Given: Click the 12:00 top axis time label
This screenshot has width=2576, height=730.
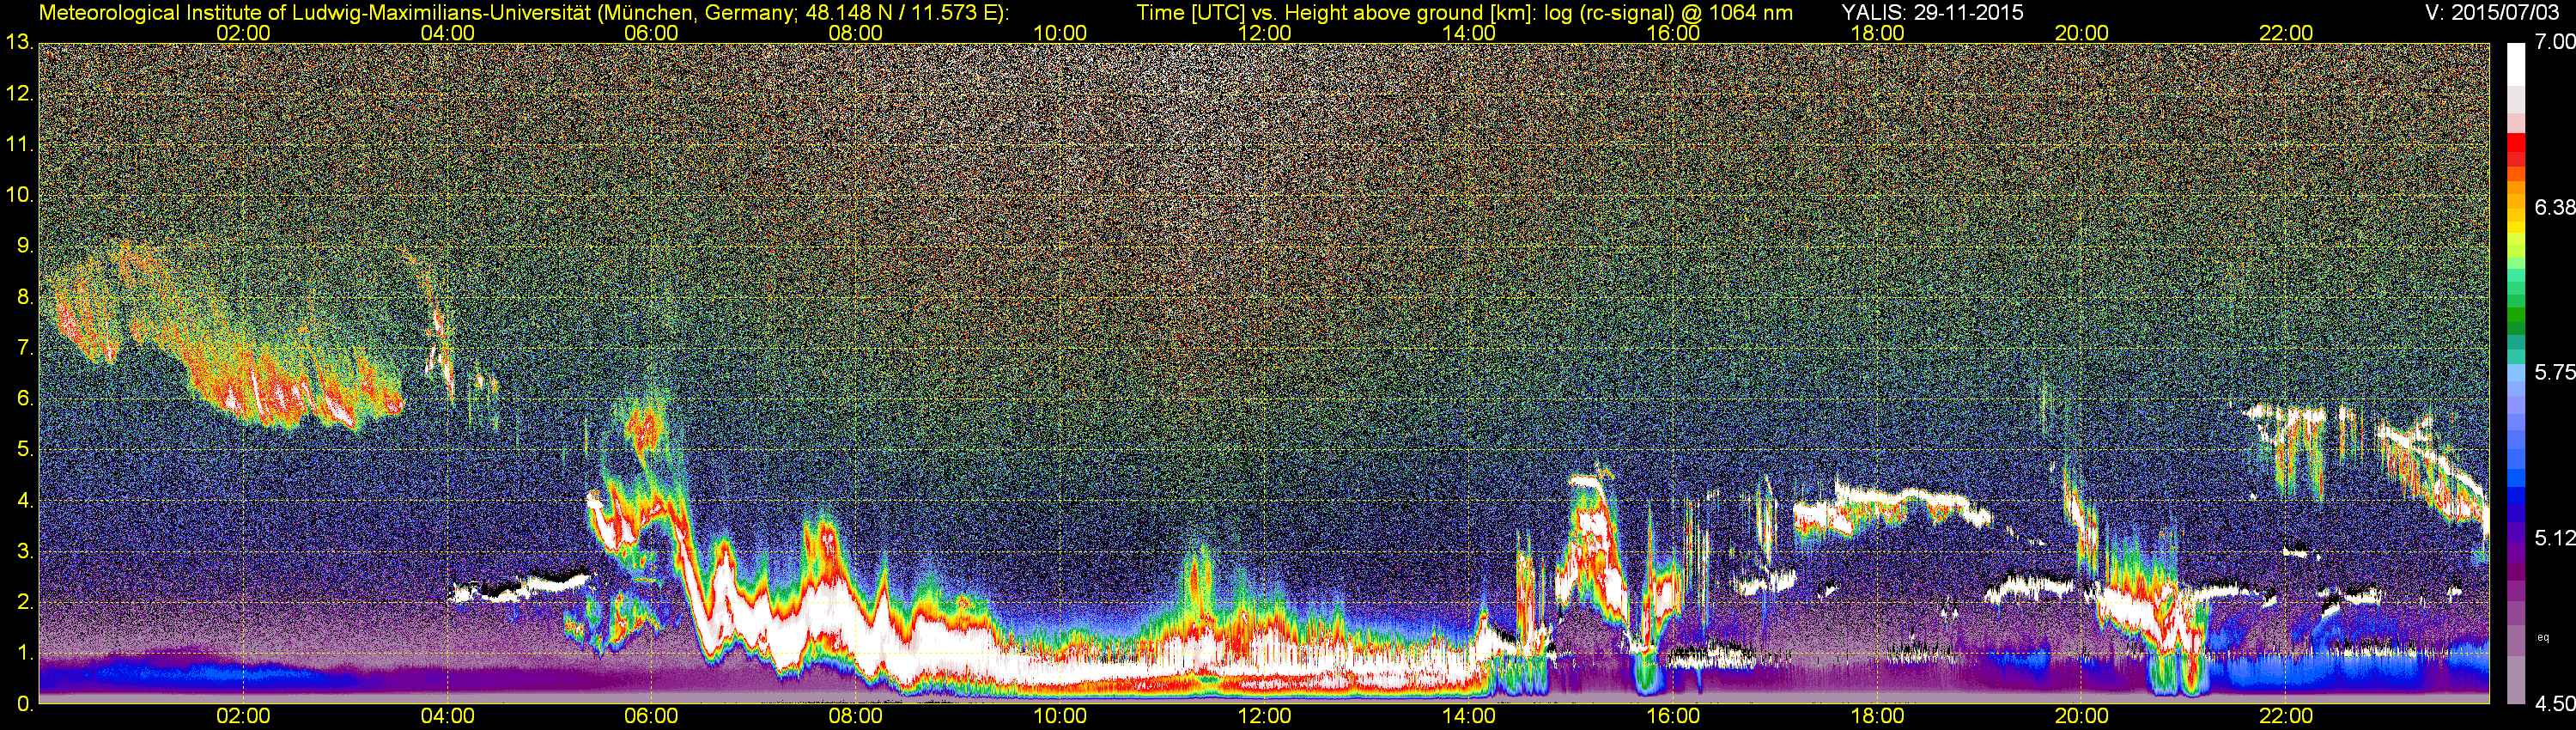Looking at the screenshot, I should pos(1264,33).
